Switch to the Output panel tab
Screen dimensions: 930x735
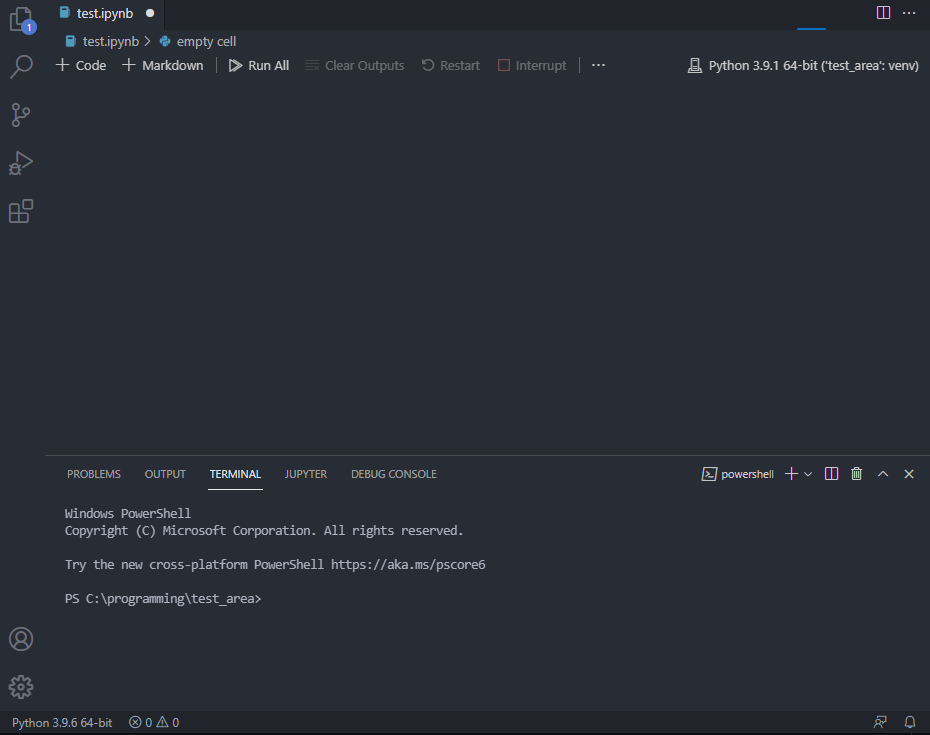(165, 474)
